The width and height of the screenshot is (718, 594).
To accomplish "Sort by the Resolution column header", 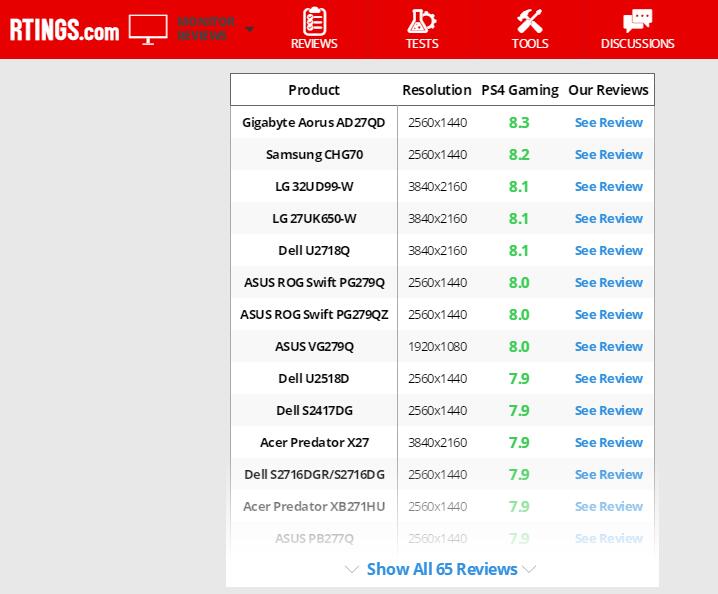I will pyautogui.click(x=437, y=90).
